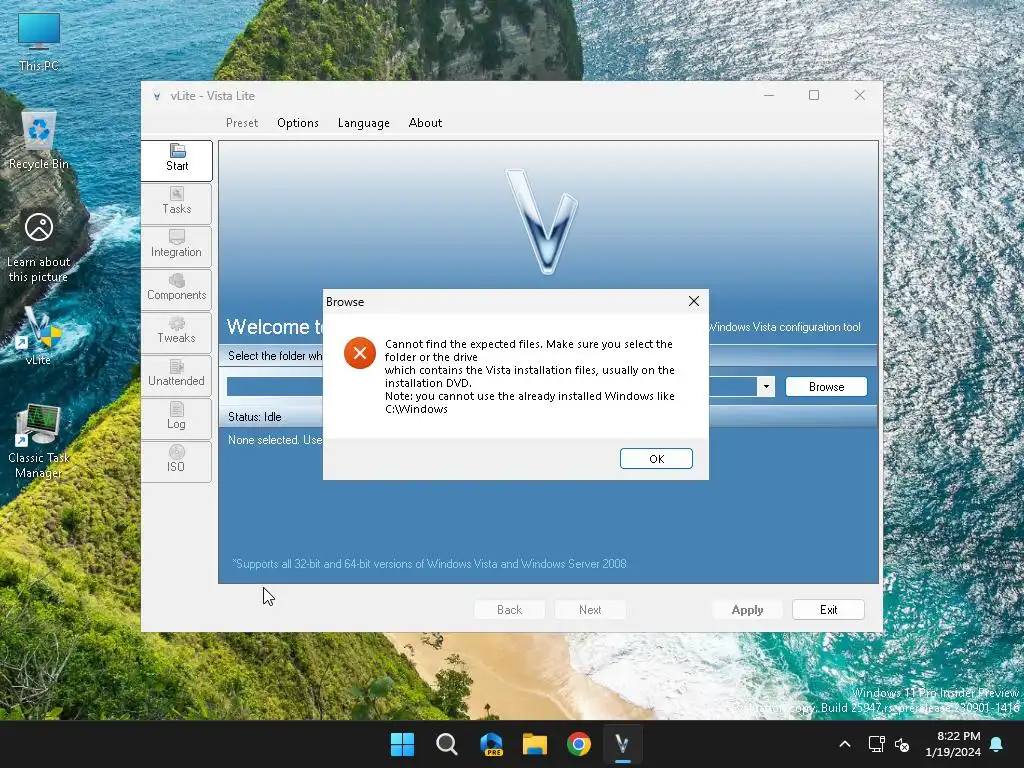Image resolution: width=1024 pixels, height=768 pixels.
Task: Open the notifications bell
Action: tap(997, 744)
